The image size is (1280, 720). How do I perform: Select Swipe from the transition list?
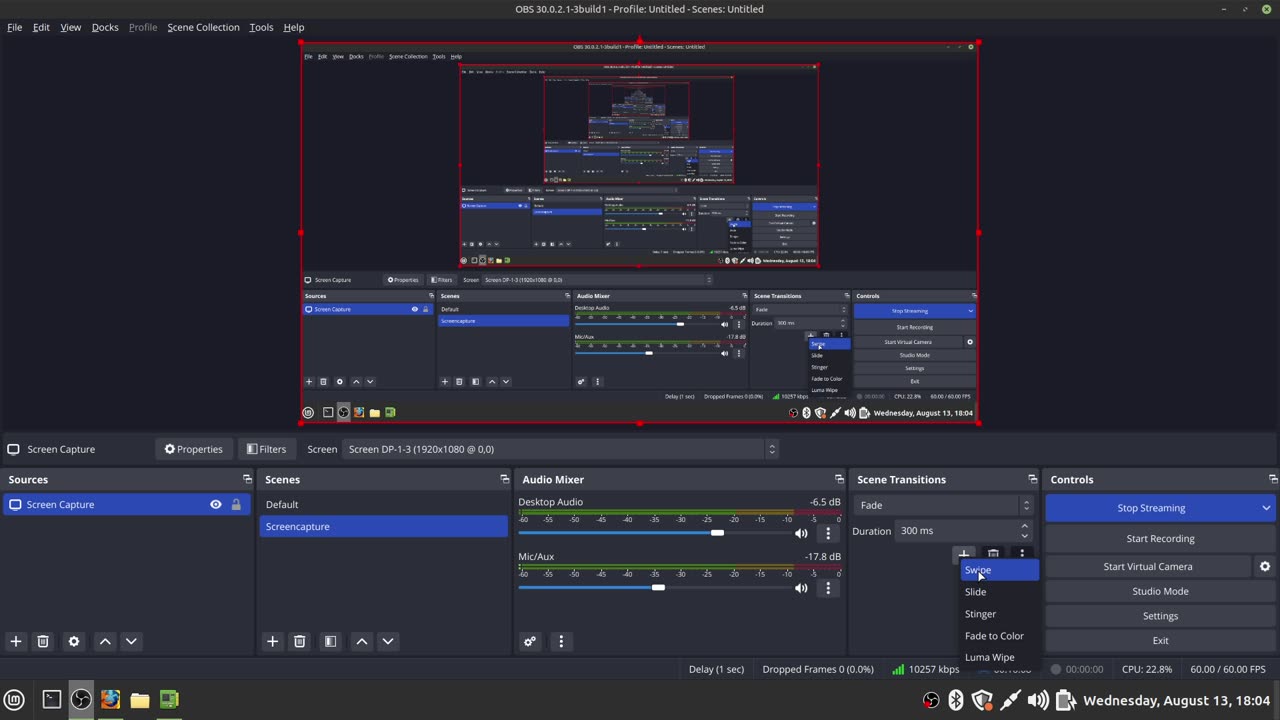coord(999,570)
